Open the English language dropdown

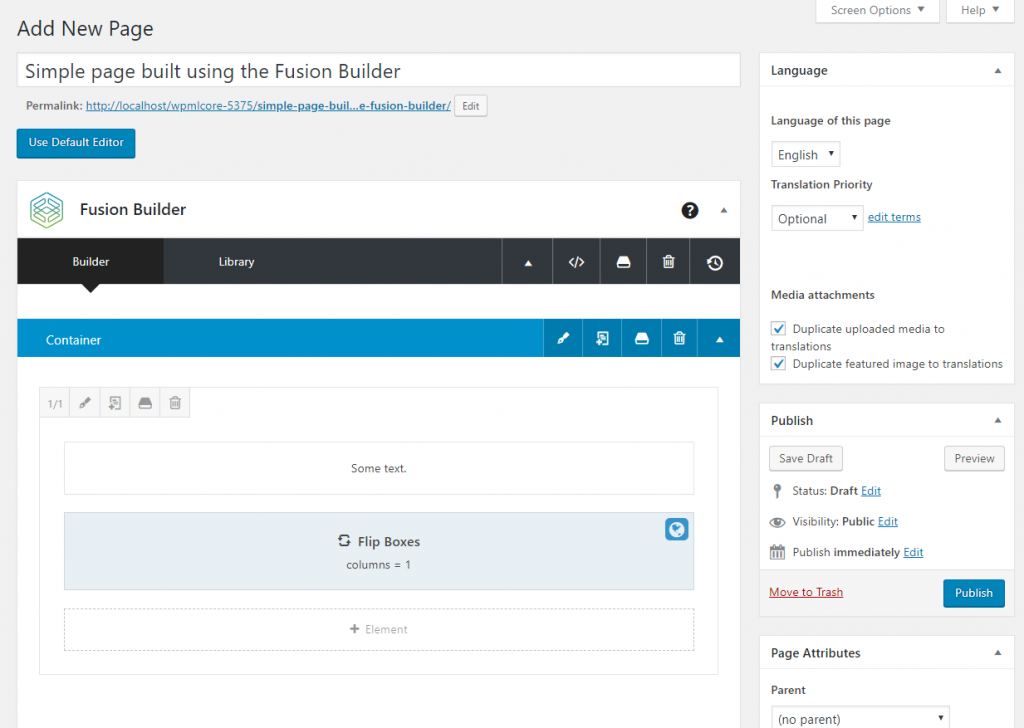(805, 155)
